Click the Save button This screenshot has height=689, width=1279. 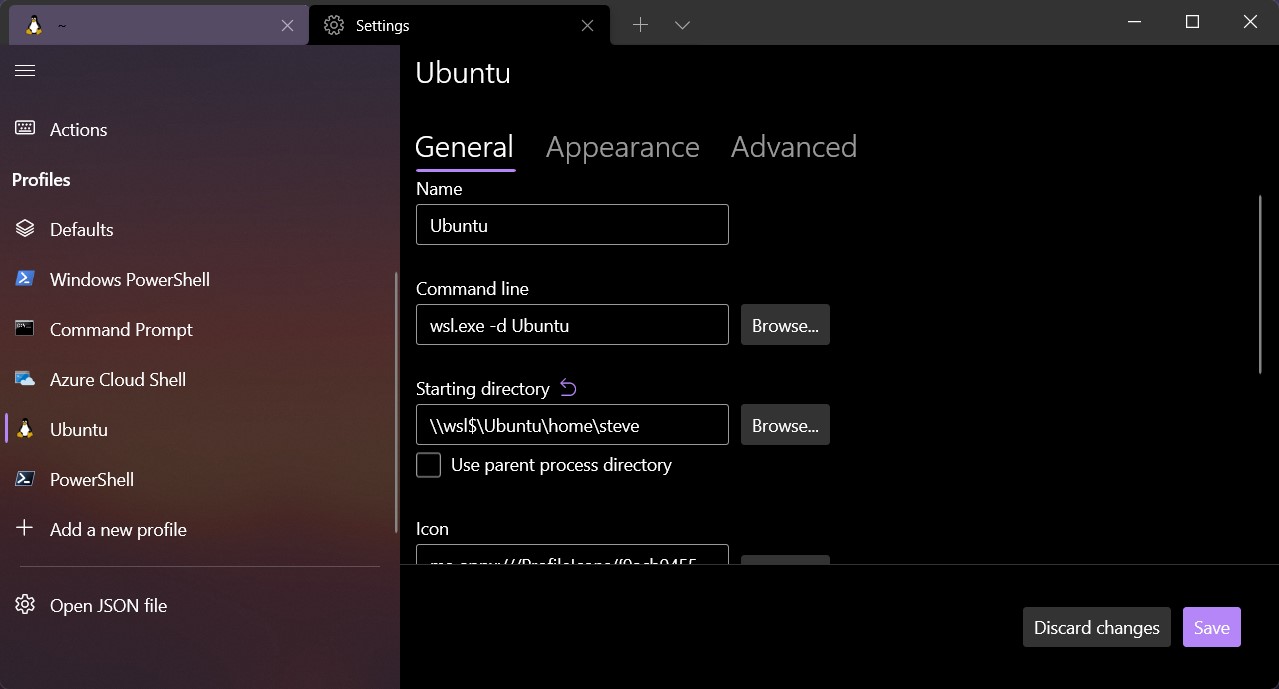point(1211,627)
